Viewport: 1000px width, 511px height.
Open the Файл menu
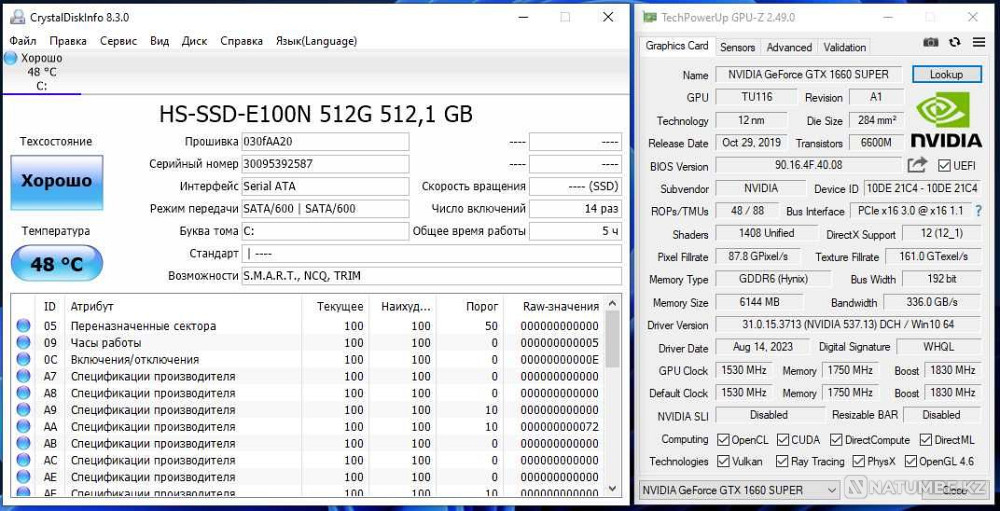(x=23, y=41)
